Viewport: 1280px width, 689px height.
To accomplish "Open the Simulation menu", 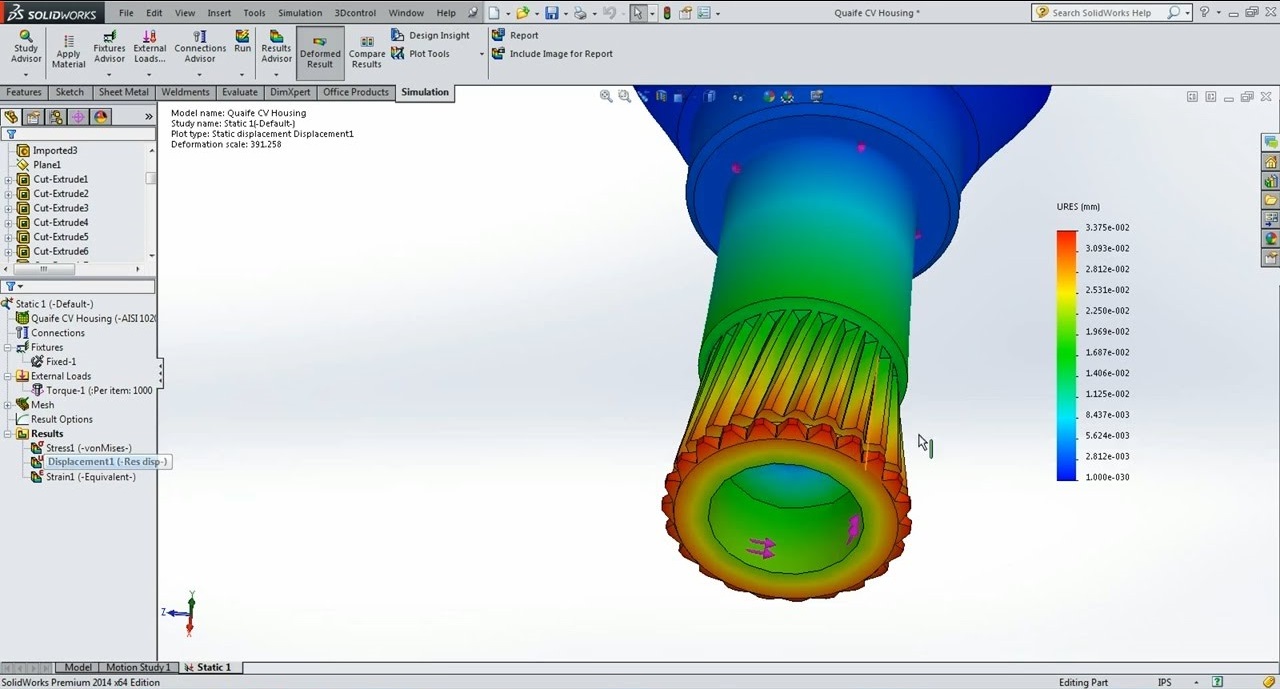I will click(300, 13).
